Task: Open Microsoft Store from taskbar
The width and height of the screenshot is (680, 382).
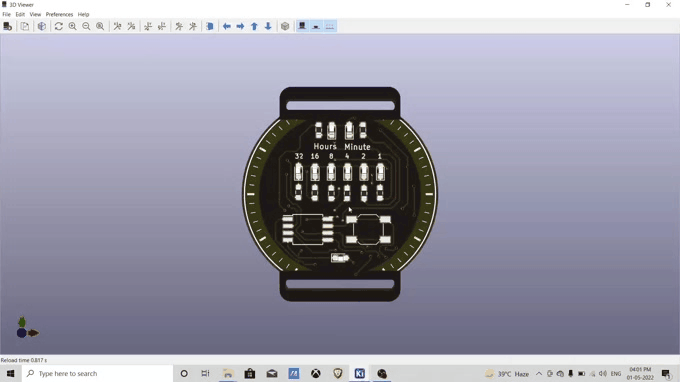Action: [x=250, y=373]
